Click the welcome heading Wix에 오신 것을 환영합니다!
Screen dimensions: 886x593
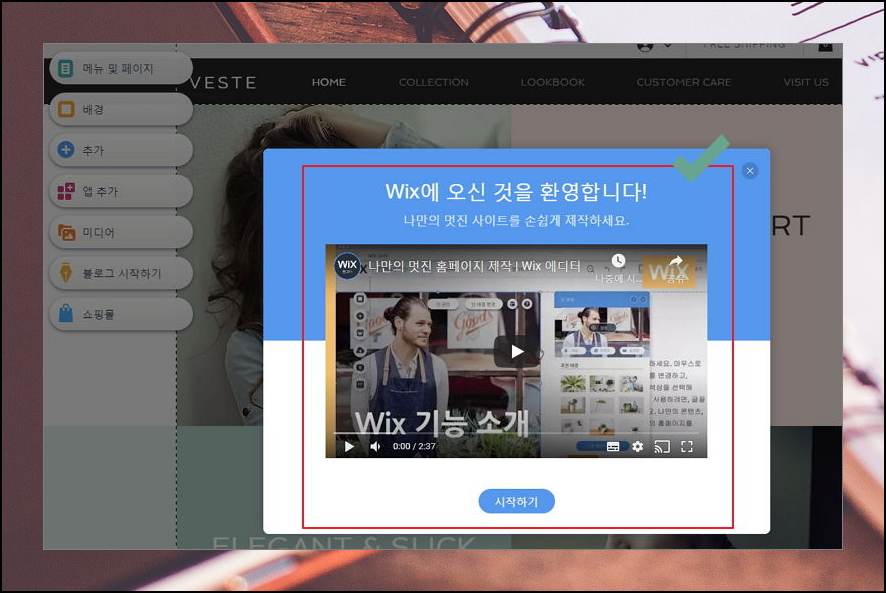pyautogui.click(x=516, y=192)
